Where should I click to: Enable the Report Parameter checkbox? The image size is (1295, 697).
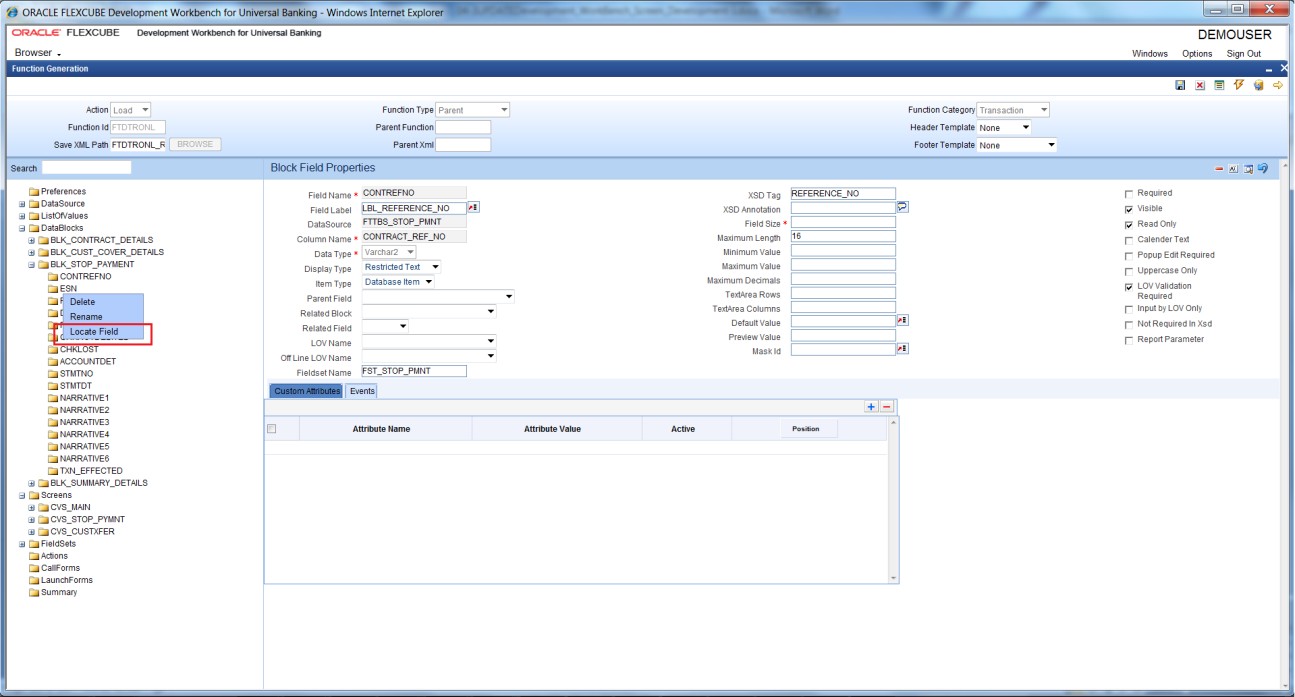(1129, 340)
